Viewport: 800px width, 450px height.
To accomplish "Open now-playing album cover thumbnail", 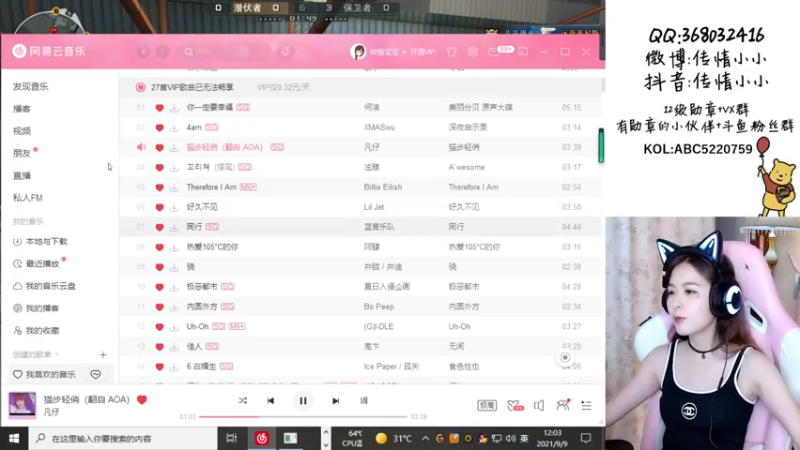I will (22, 405).
